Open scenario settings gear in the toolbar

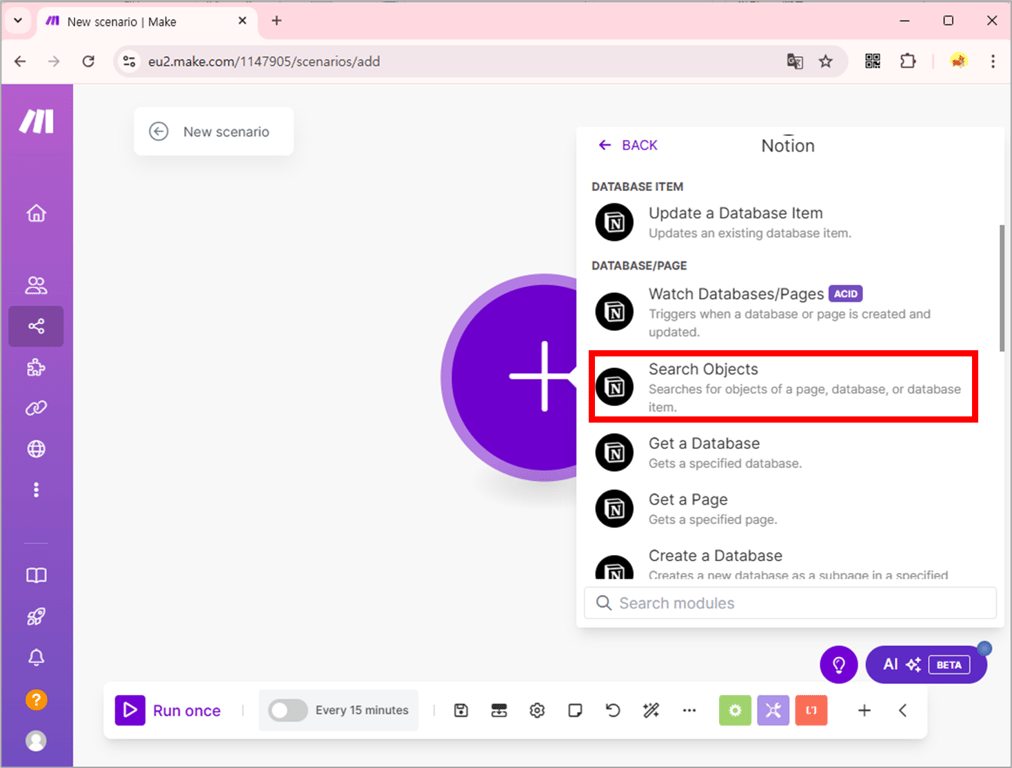coord(537,710)
